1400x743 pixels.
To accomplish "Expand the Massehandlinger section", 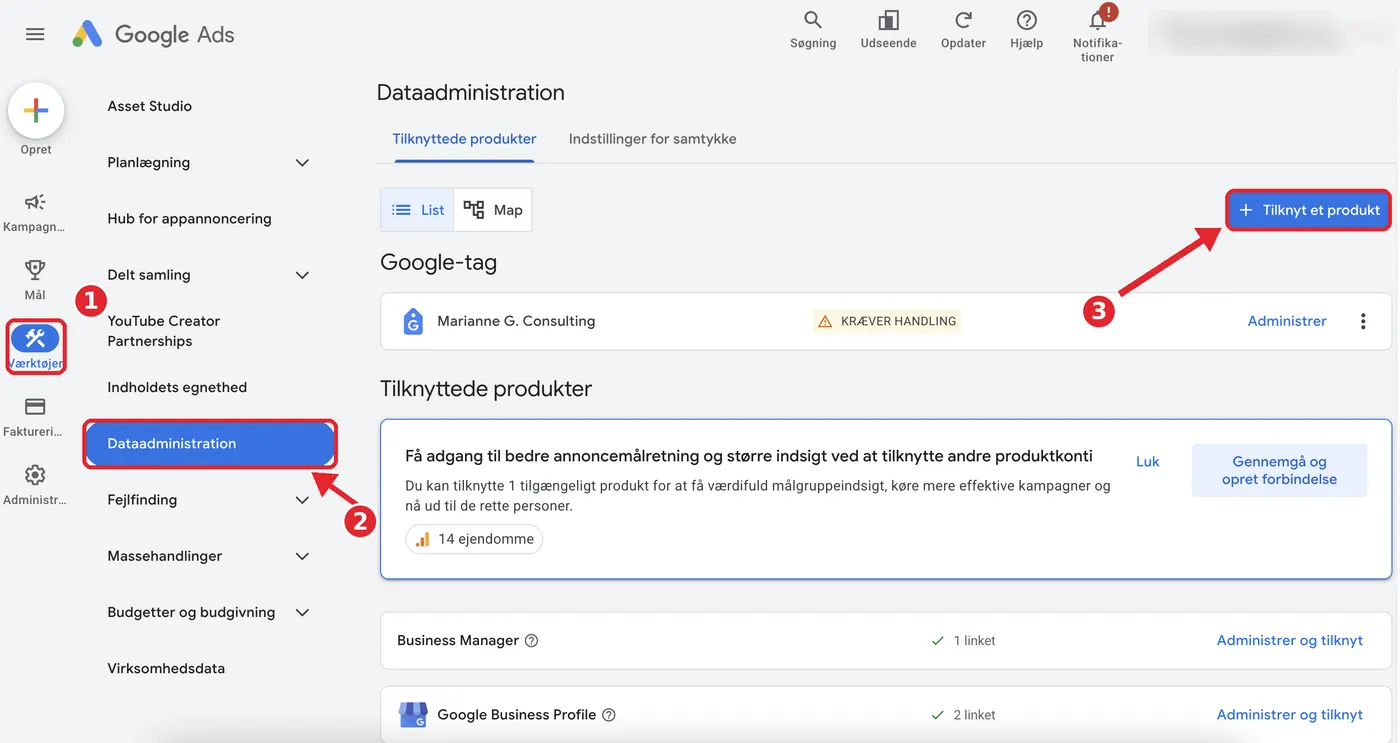I will coord(302,556).
